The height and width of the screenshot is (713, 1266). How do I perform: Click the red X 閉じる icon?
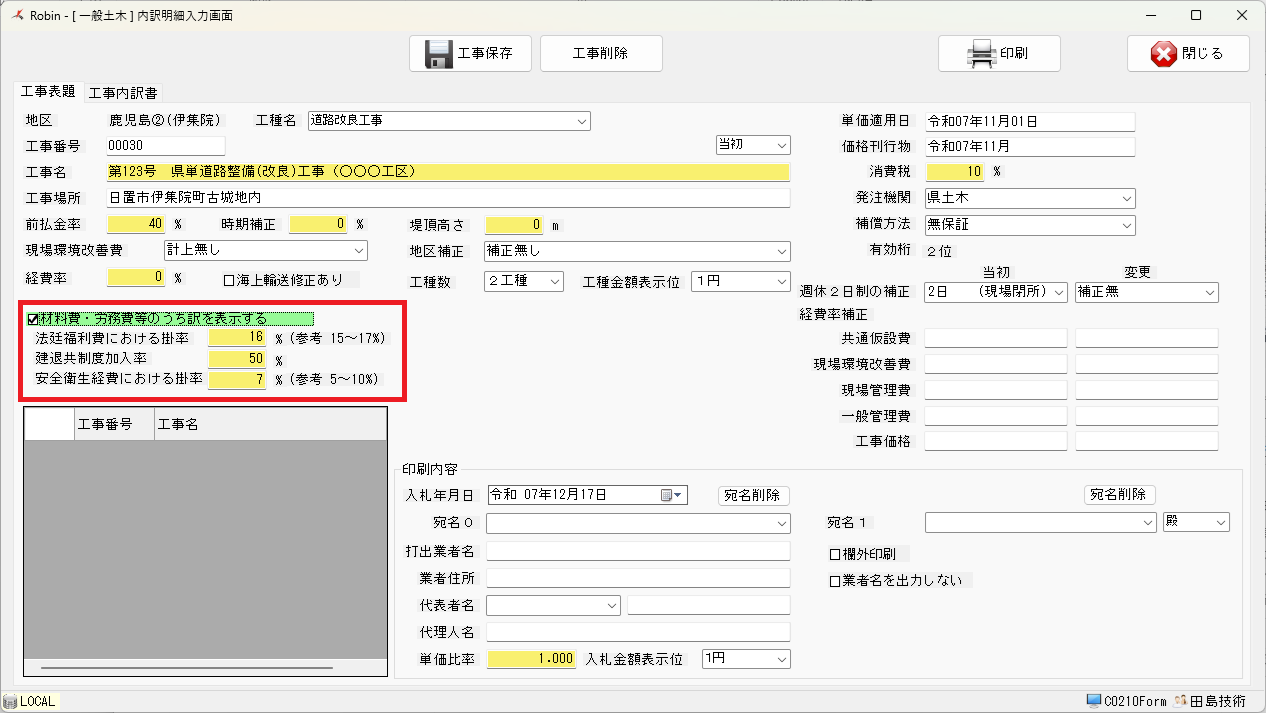[x=1163, y=54]
